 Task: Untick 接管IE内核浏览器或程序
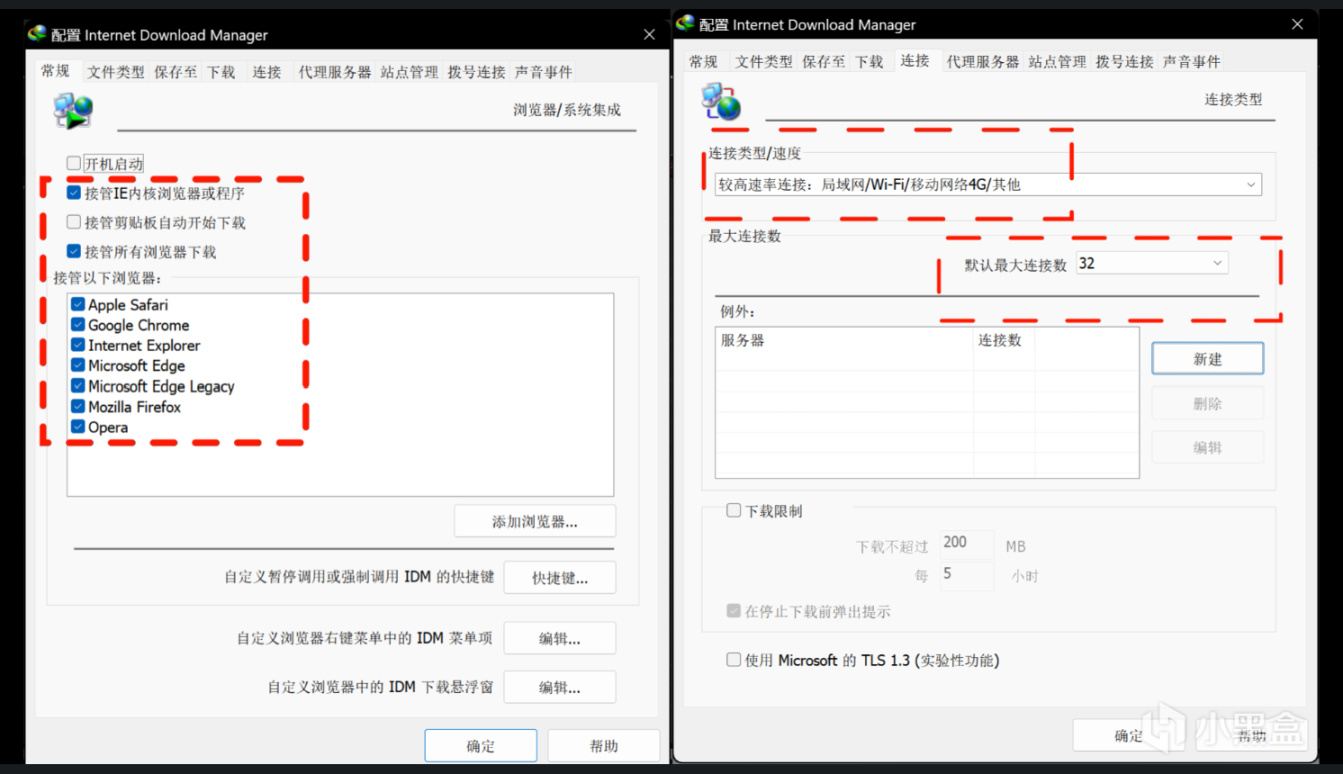(73, 193)
